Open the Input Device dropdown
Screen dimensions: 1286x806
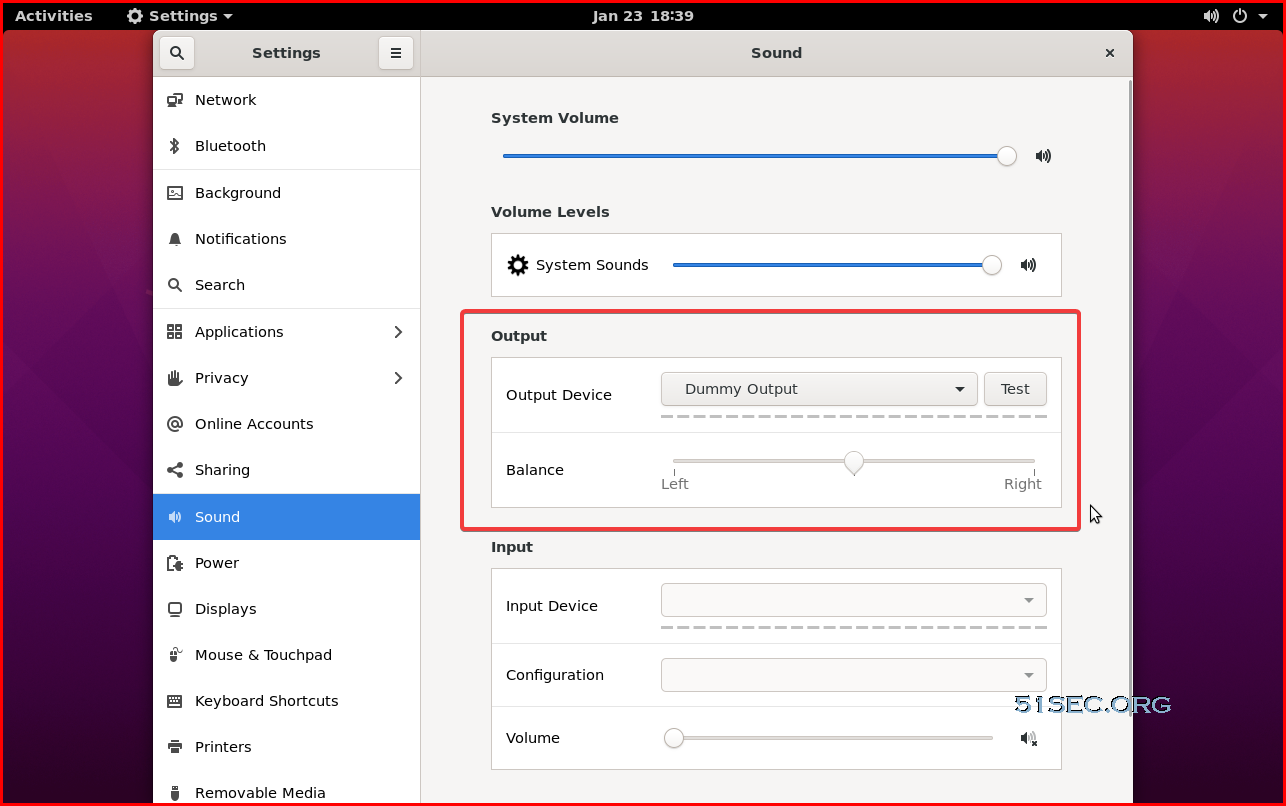click(x=854, y=600)
